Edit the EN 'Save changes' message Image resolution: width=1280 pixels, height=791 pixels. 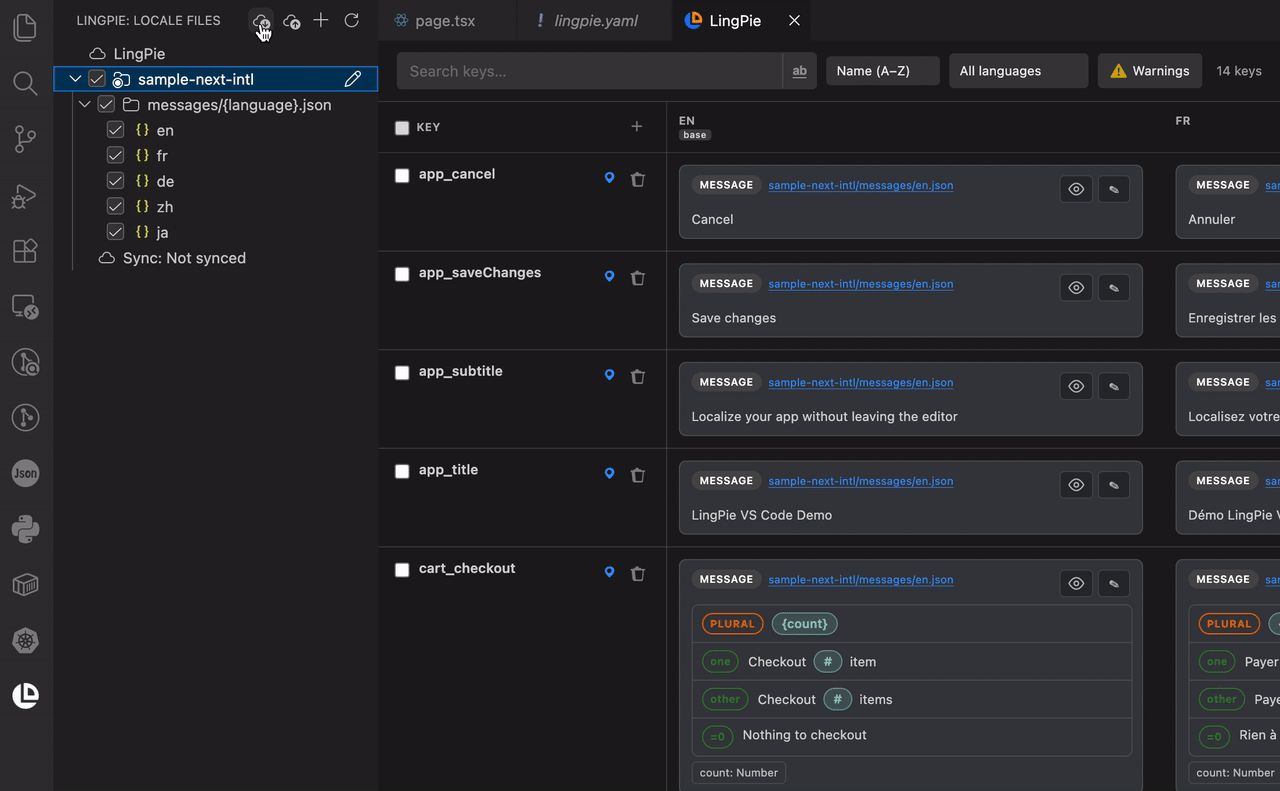pos(1114,288)
